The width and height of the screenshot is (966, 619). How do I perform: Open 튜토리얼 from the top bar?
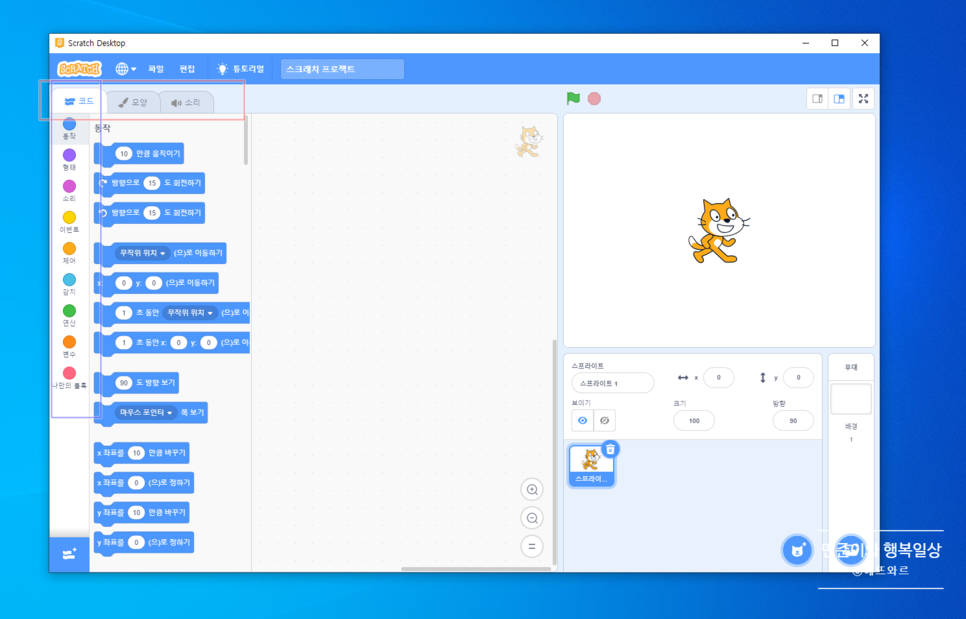[x=241, y=69]
